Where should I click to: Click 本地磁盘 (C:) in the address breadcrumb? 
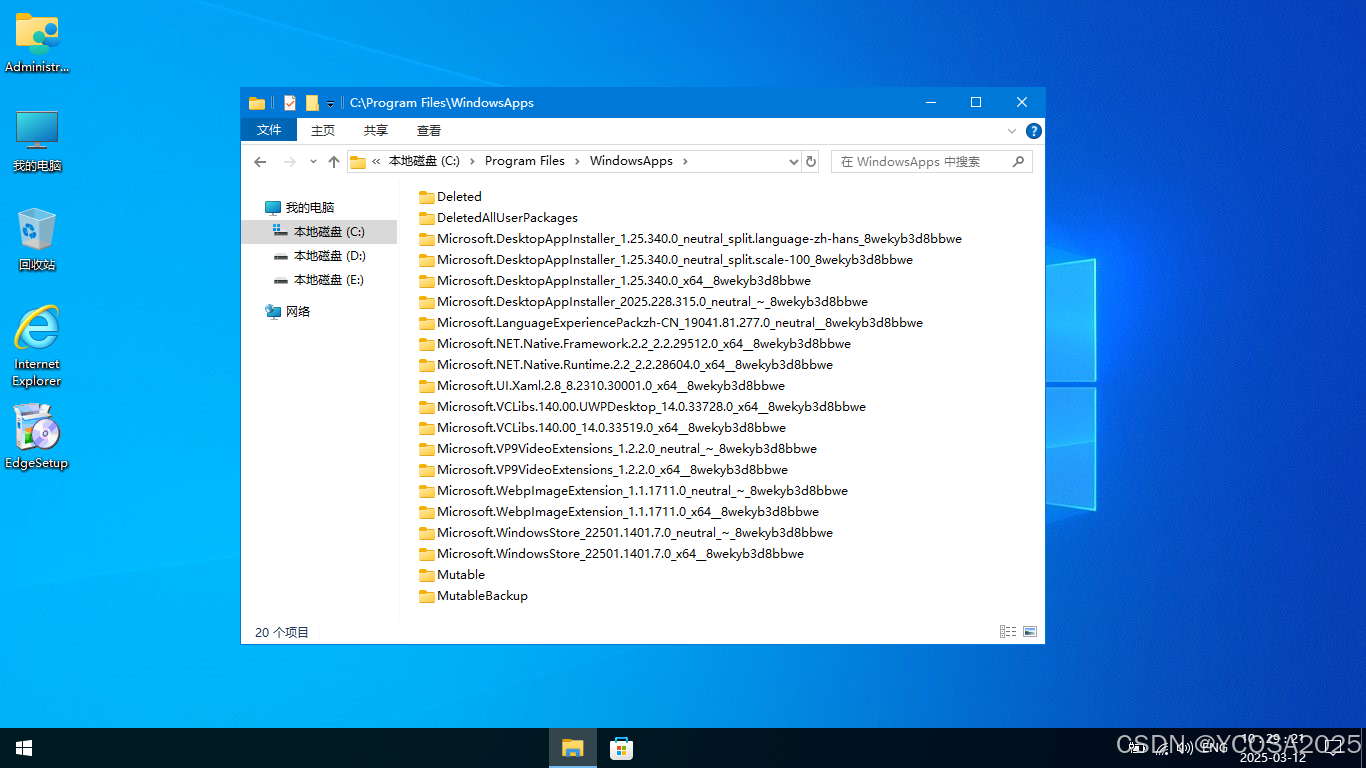click(424, 161)
